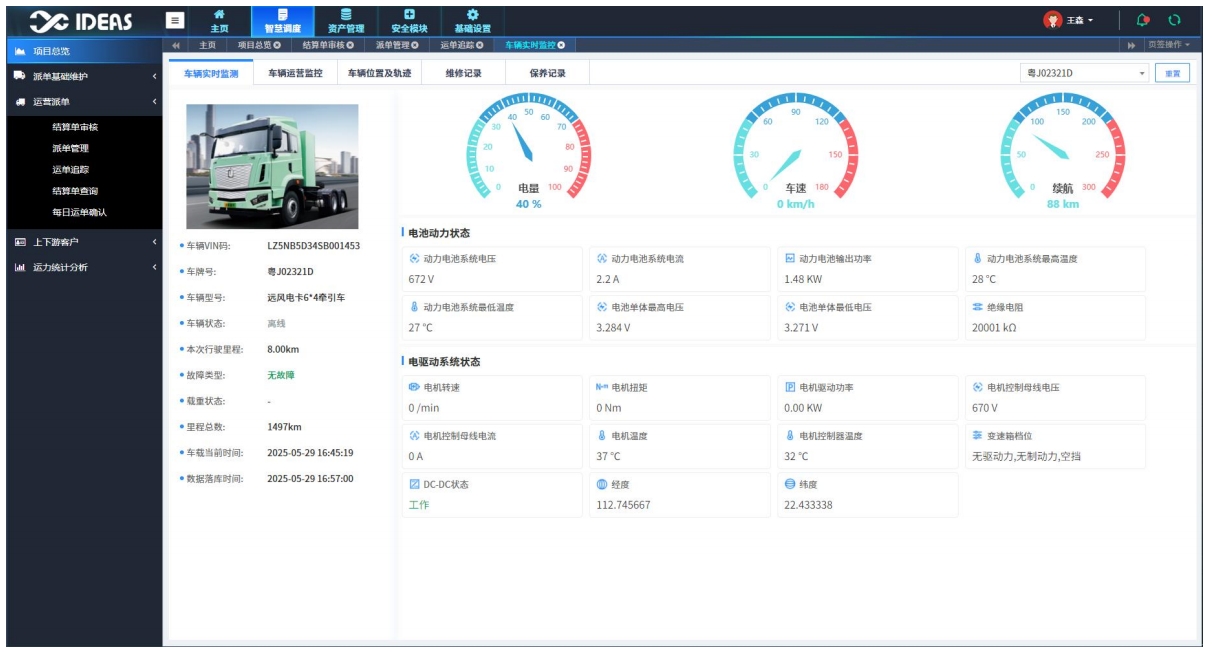The width and height of the screenshot is (1212, 652).
Task: Click the 电机控制器温度 thermometer icon
Action: click(790, 435)
